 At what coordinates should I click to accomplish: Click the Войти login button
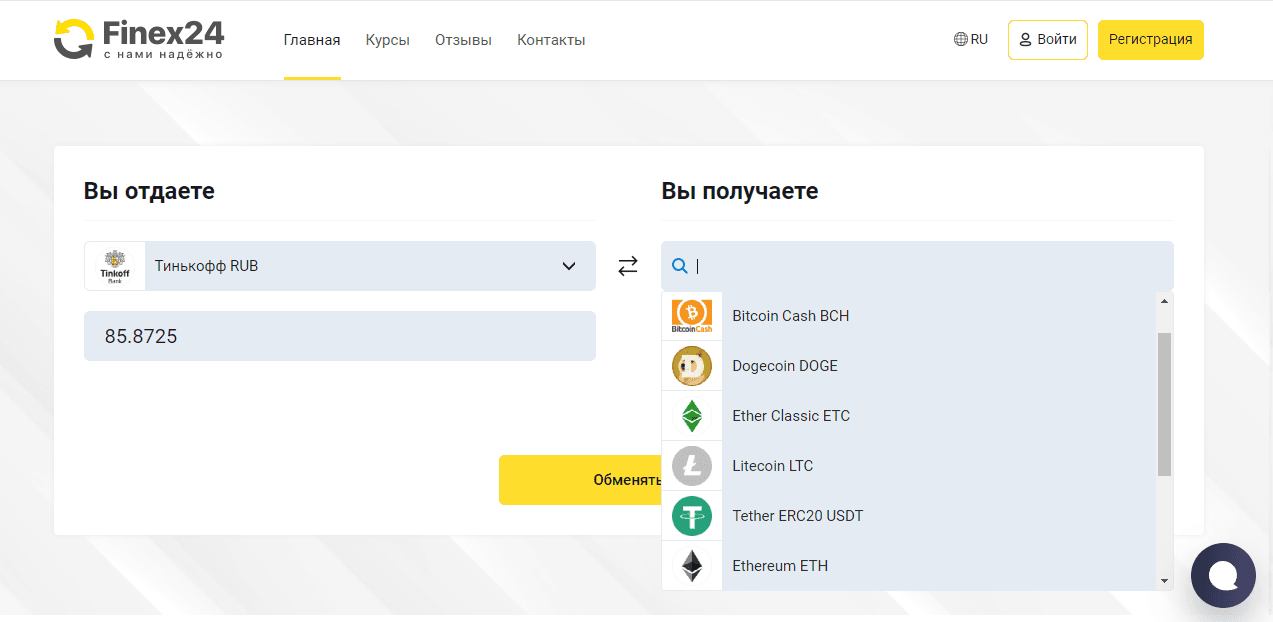click(x=1047, y=40)
